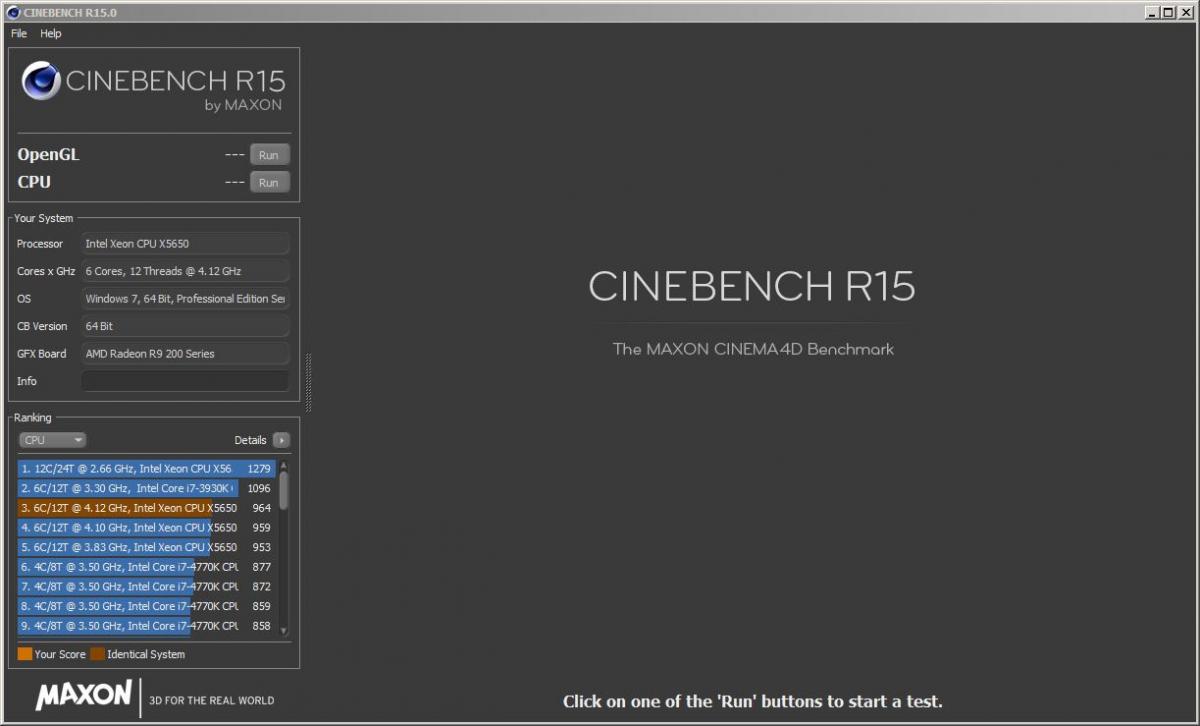Click the Cinebench title bar app icon

click(12, 11)
